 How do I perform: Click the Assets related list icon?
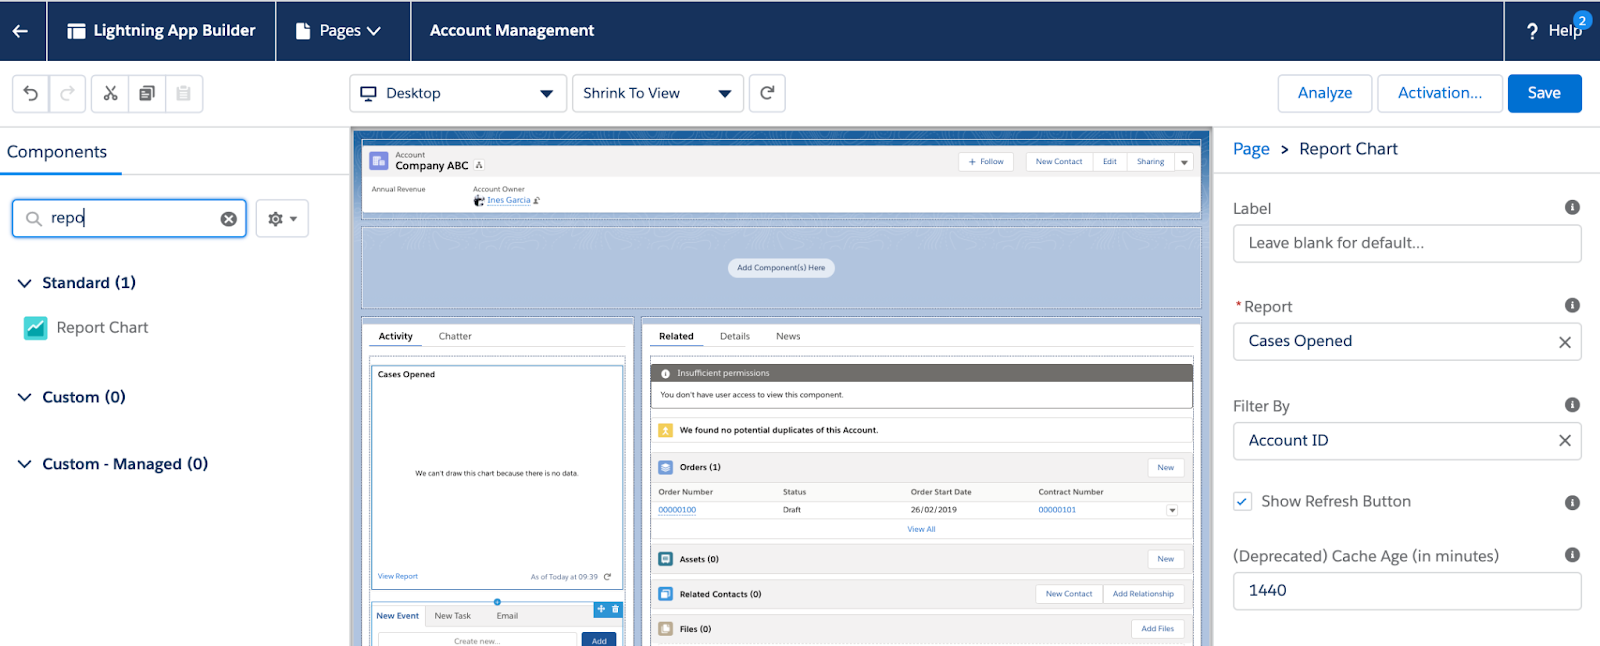coord(666,559)
